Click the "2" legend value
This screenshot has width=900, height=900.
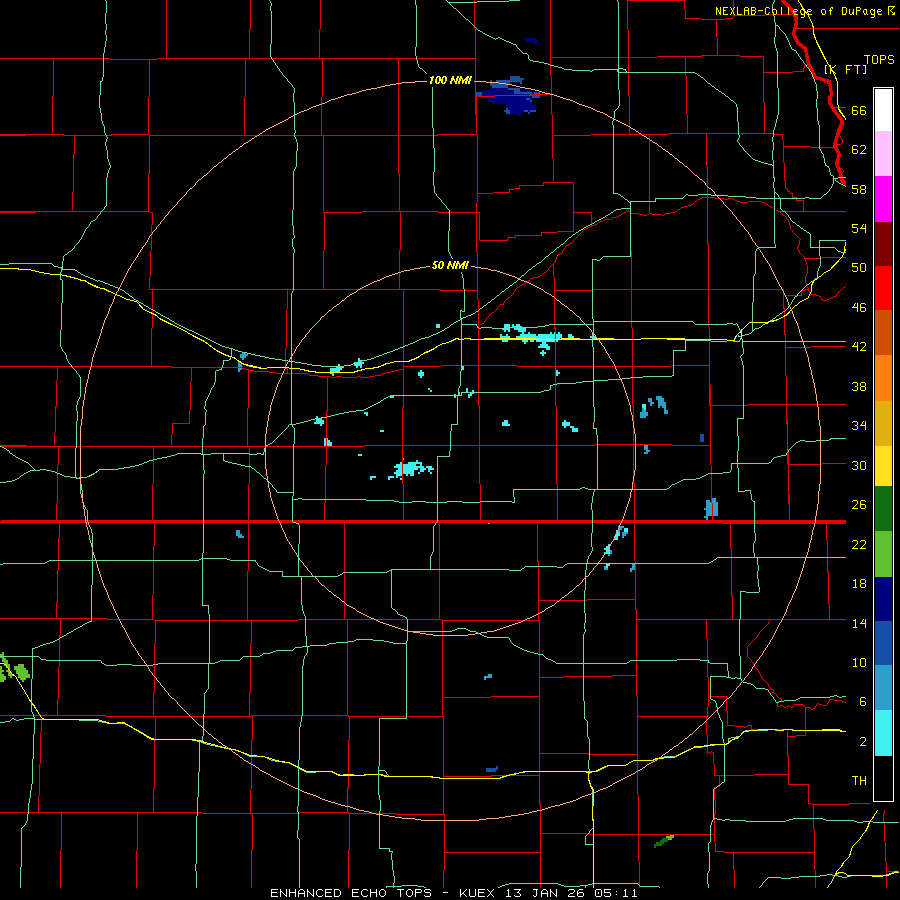point(863,742)
